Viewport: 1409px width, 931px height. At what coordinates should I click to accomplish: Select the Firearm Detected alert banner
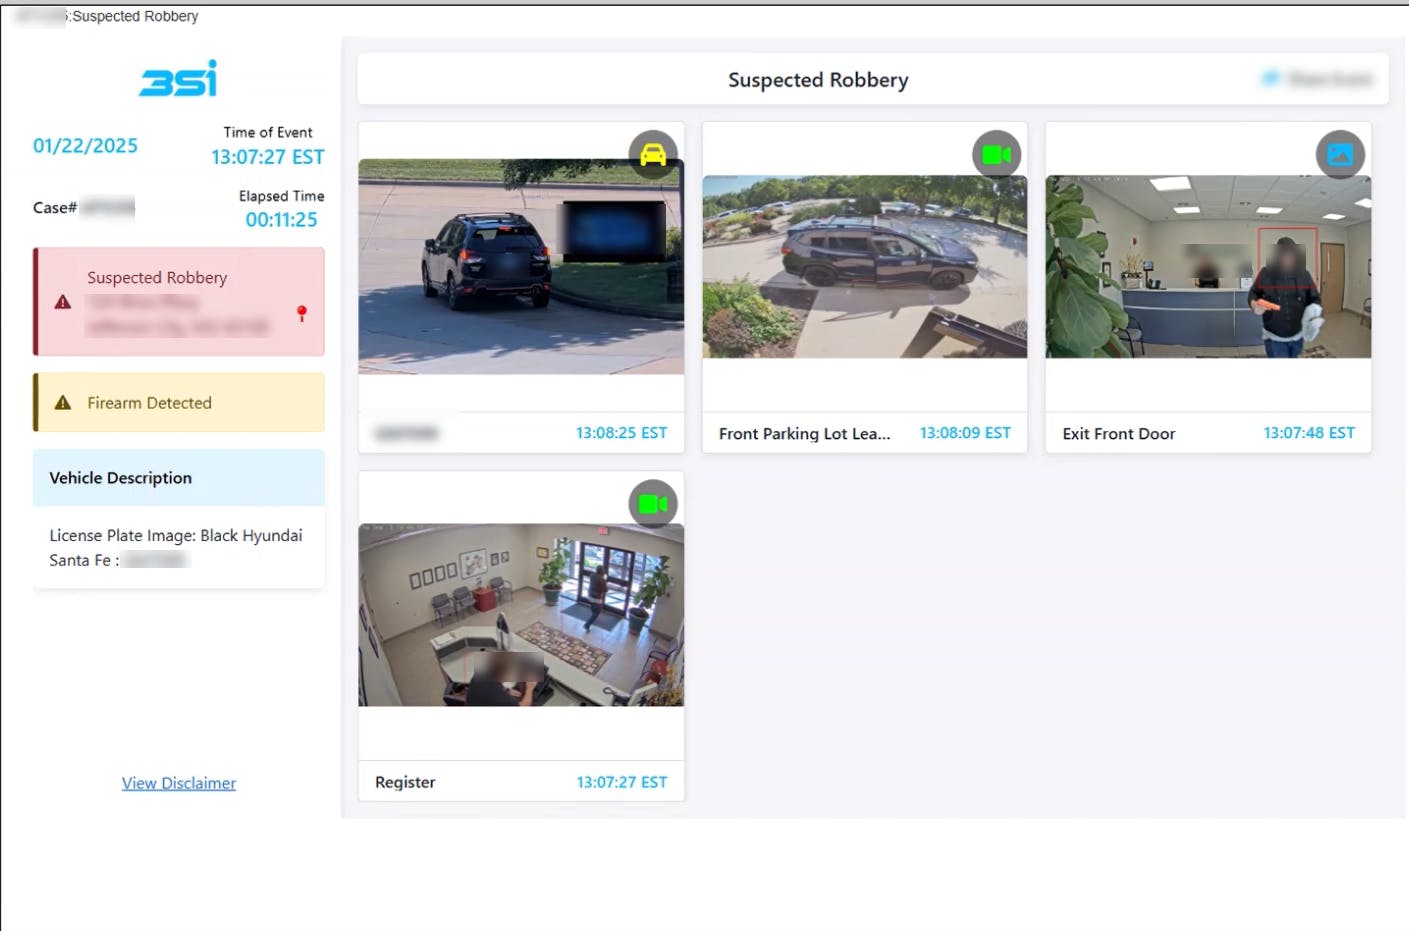point(179,403)
